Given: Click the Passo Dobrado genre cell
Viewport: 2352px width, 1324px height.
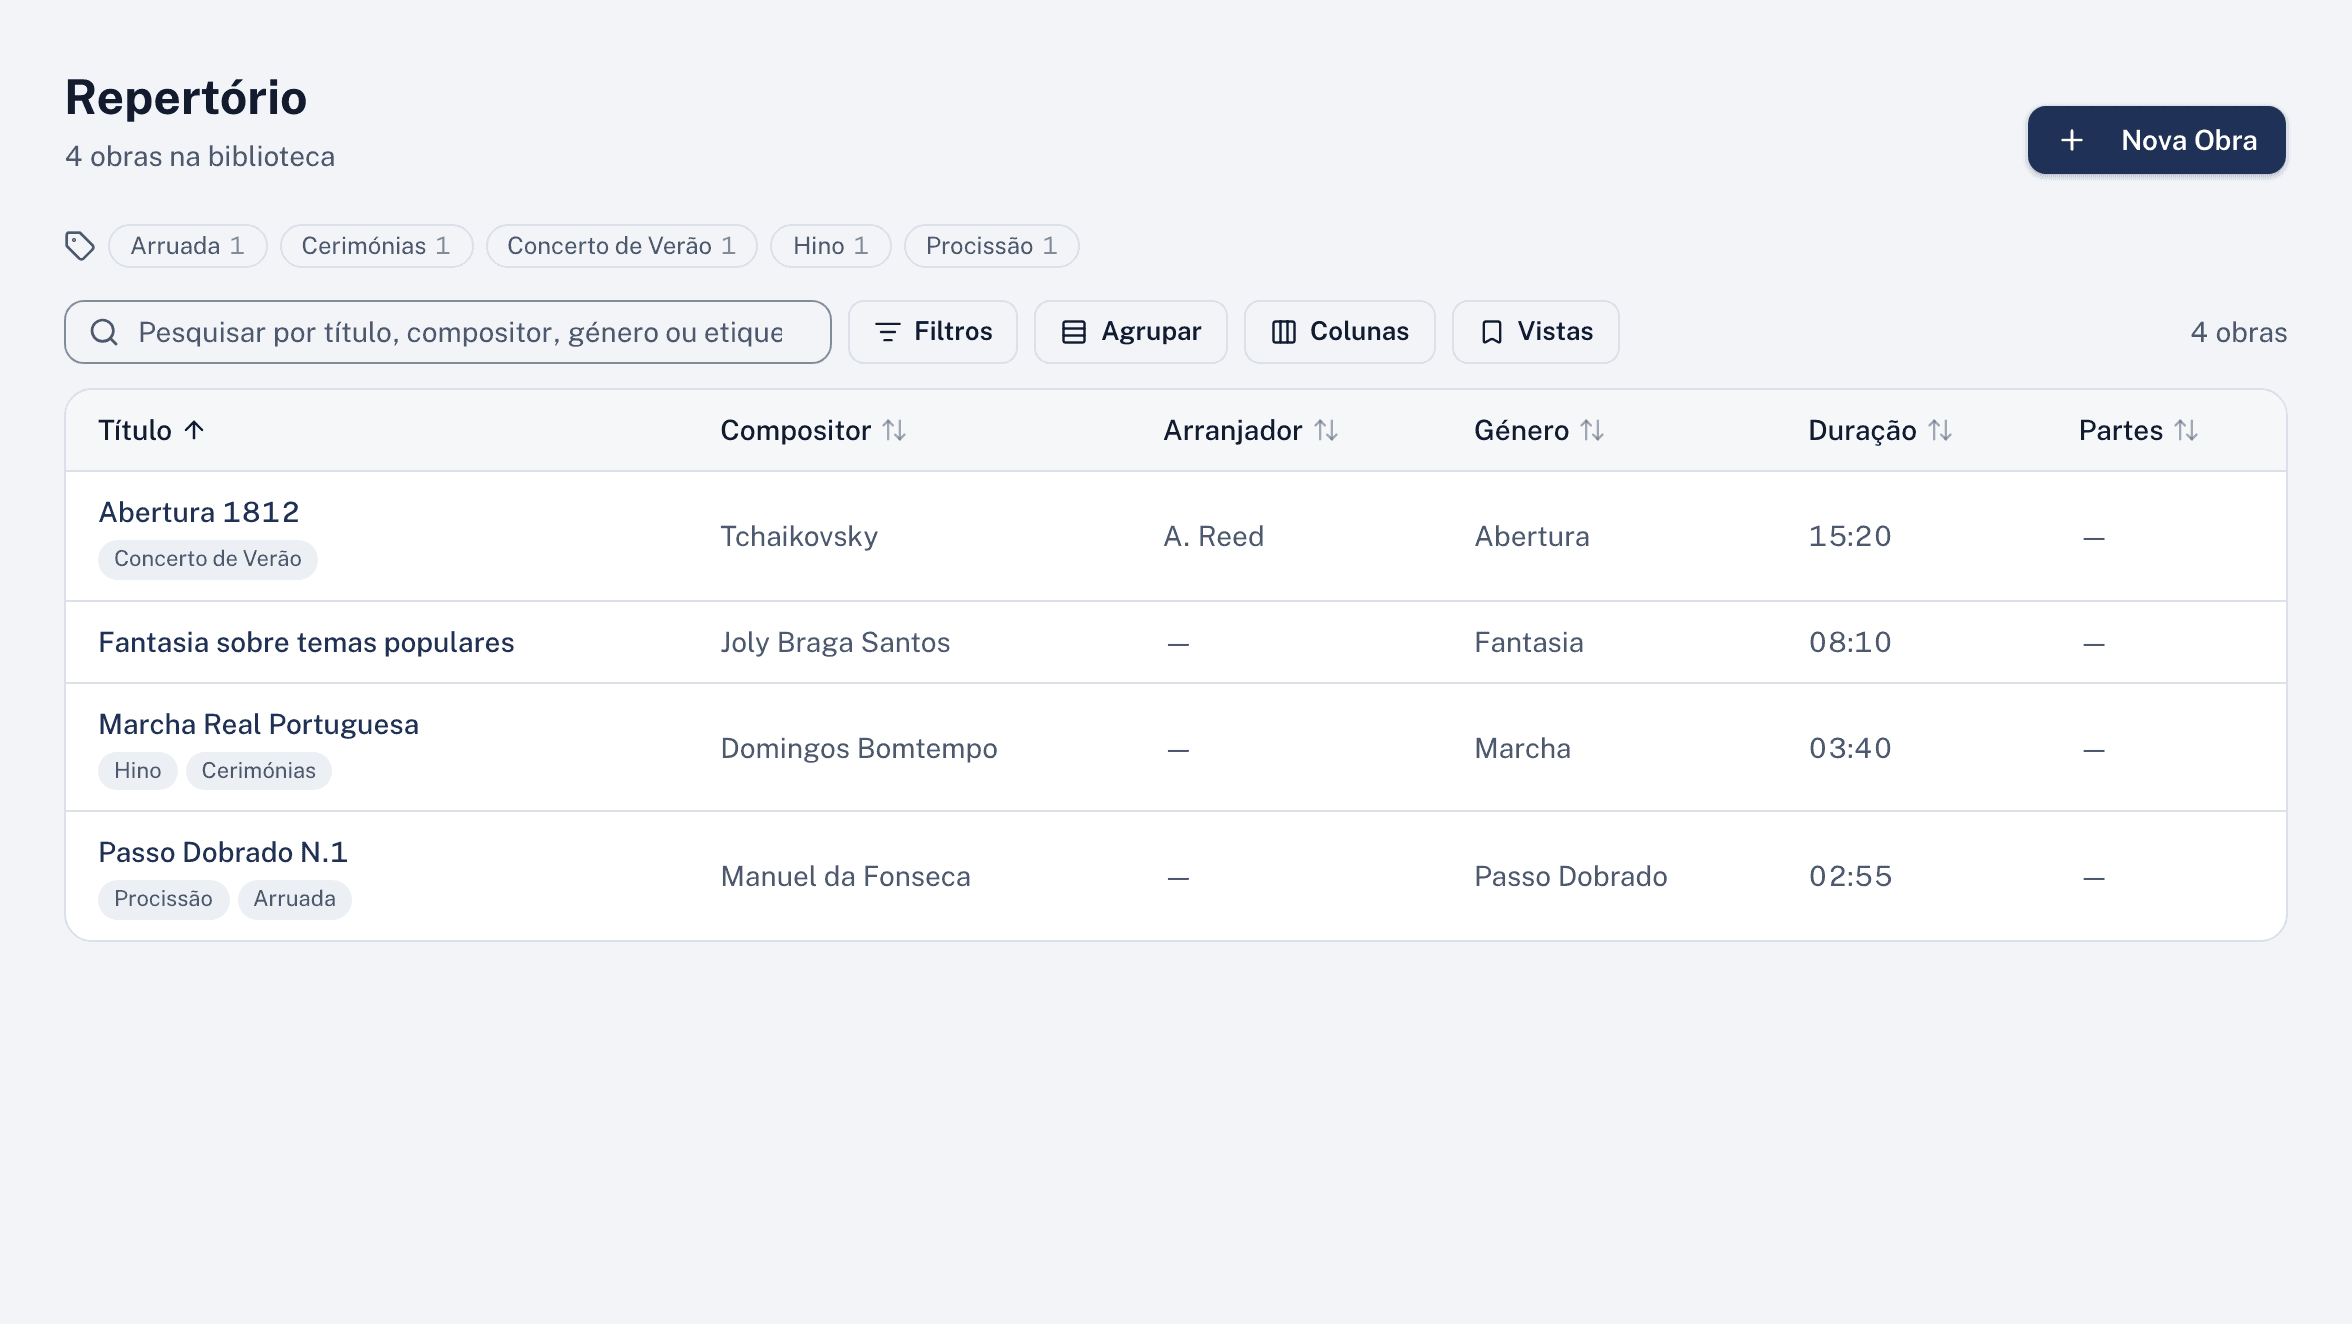Looking at the screenshot, I should tap(1571, 876).
